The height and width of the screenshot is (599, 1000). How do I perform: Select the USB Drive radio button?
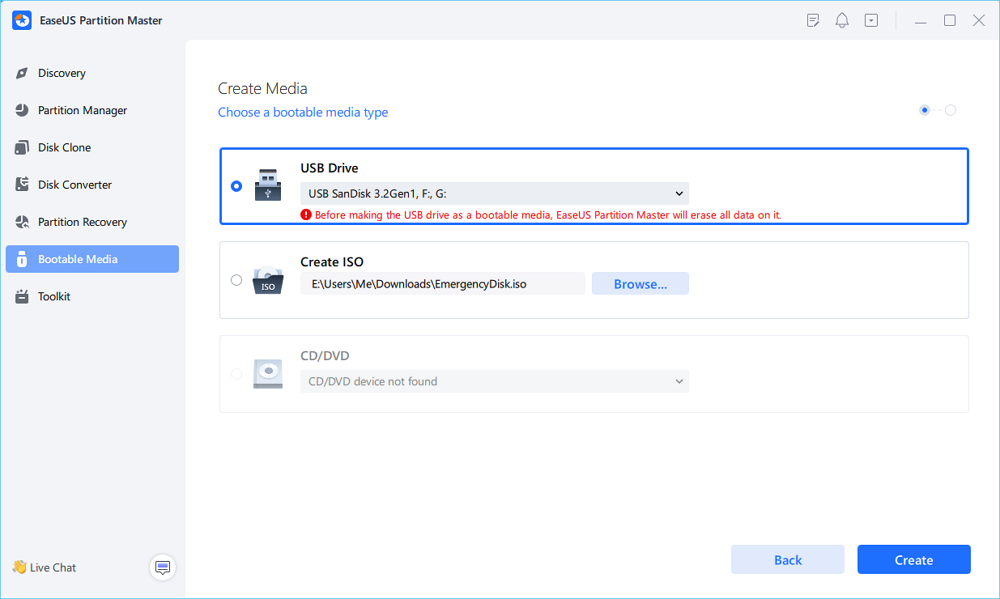click(x=236, y=186)
